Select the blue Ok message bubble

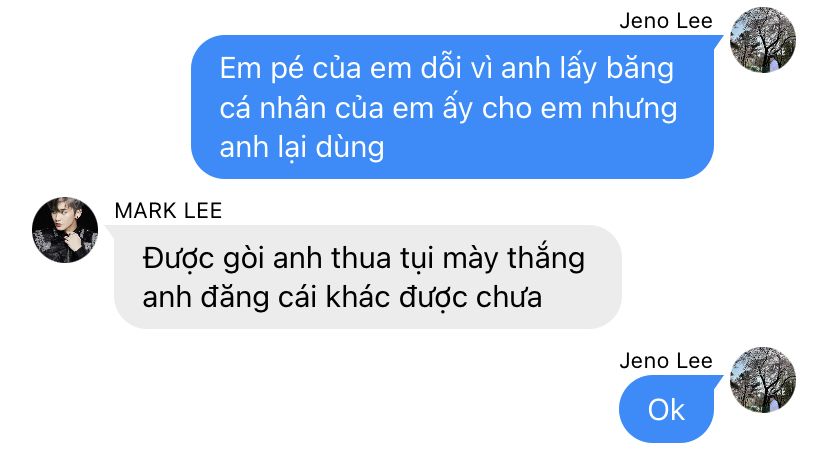tap(666, 409)
